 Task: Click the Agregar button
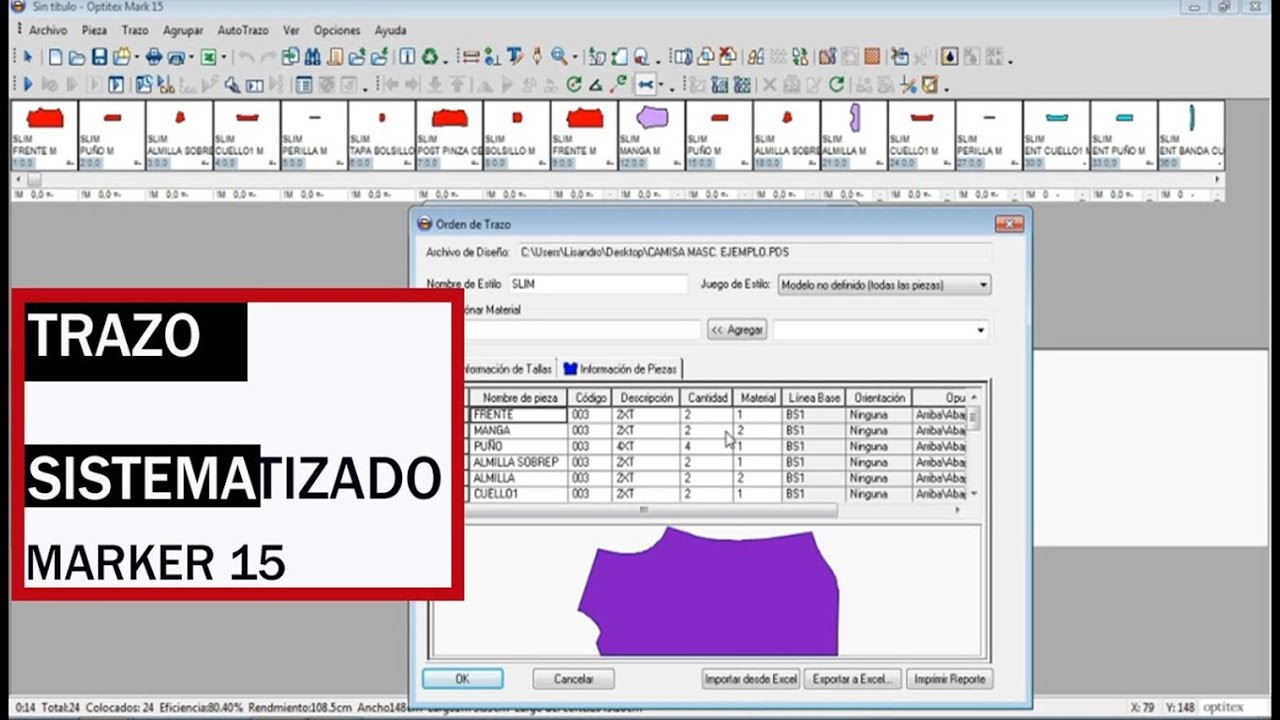(737, 329)
